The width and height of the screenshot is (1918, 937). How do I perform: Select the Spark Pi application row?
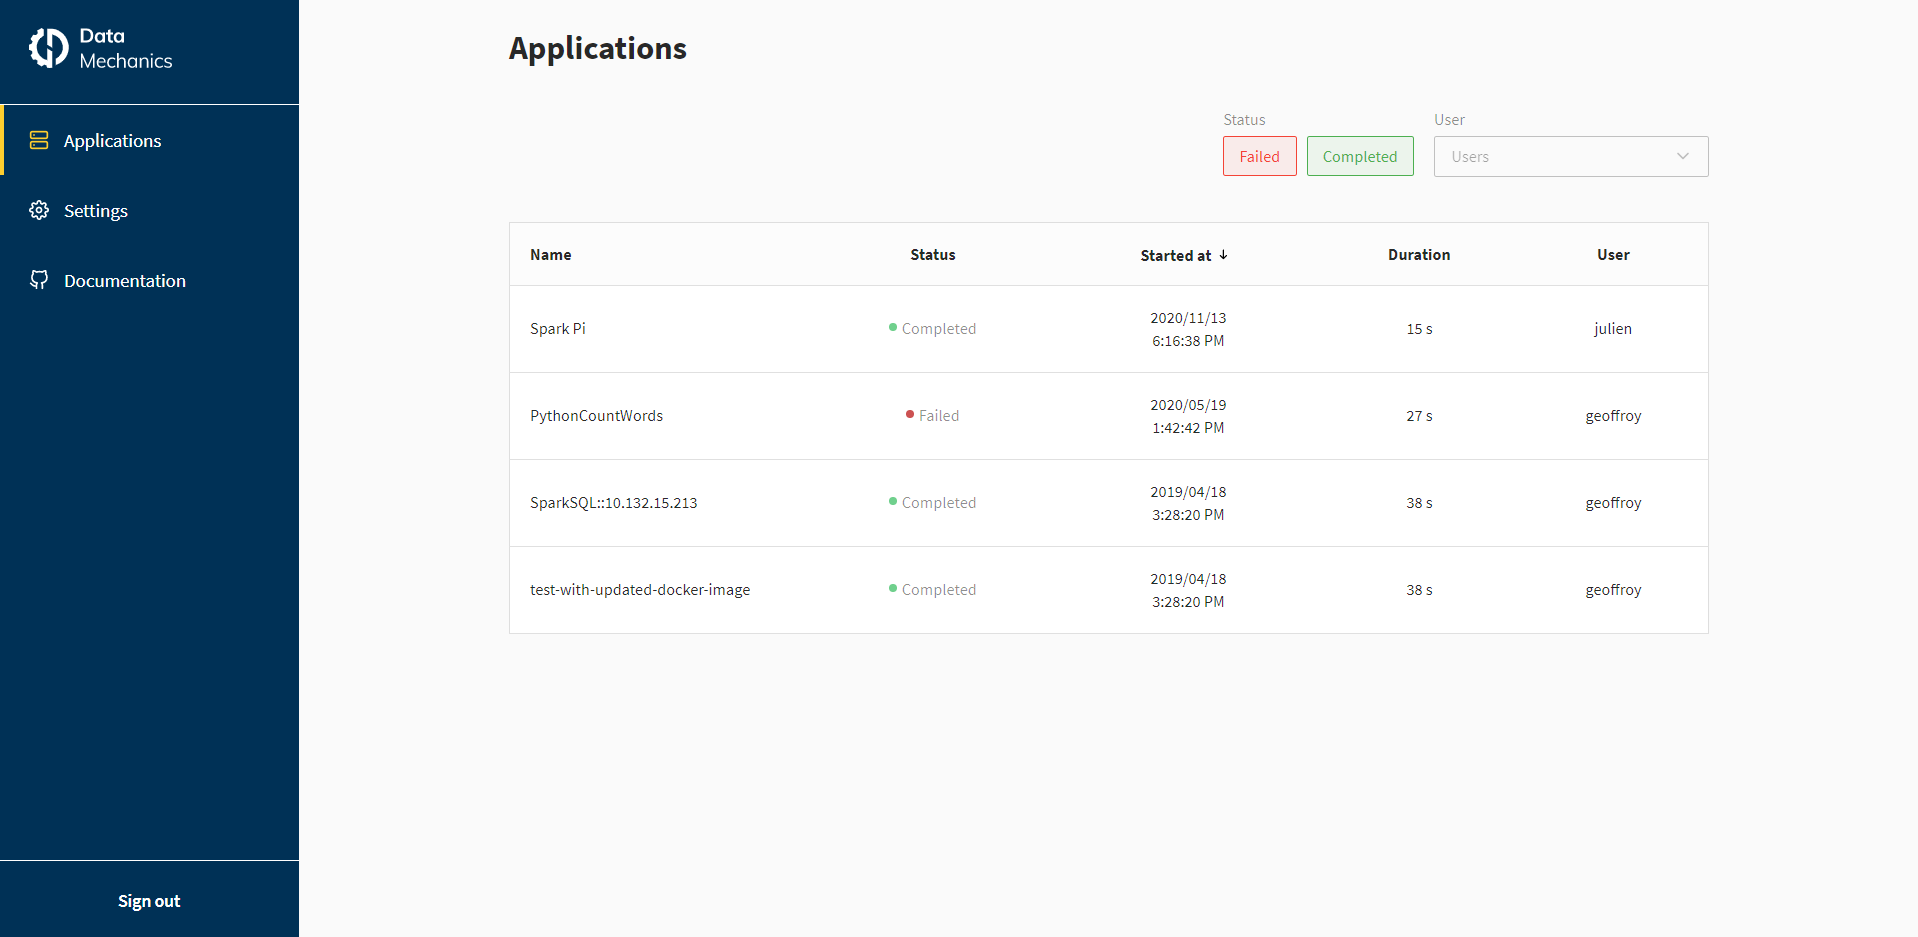point(558,328)
